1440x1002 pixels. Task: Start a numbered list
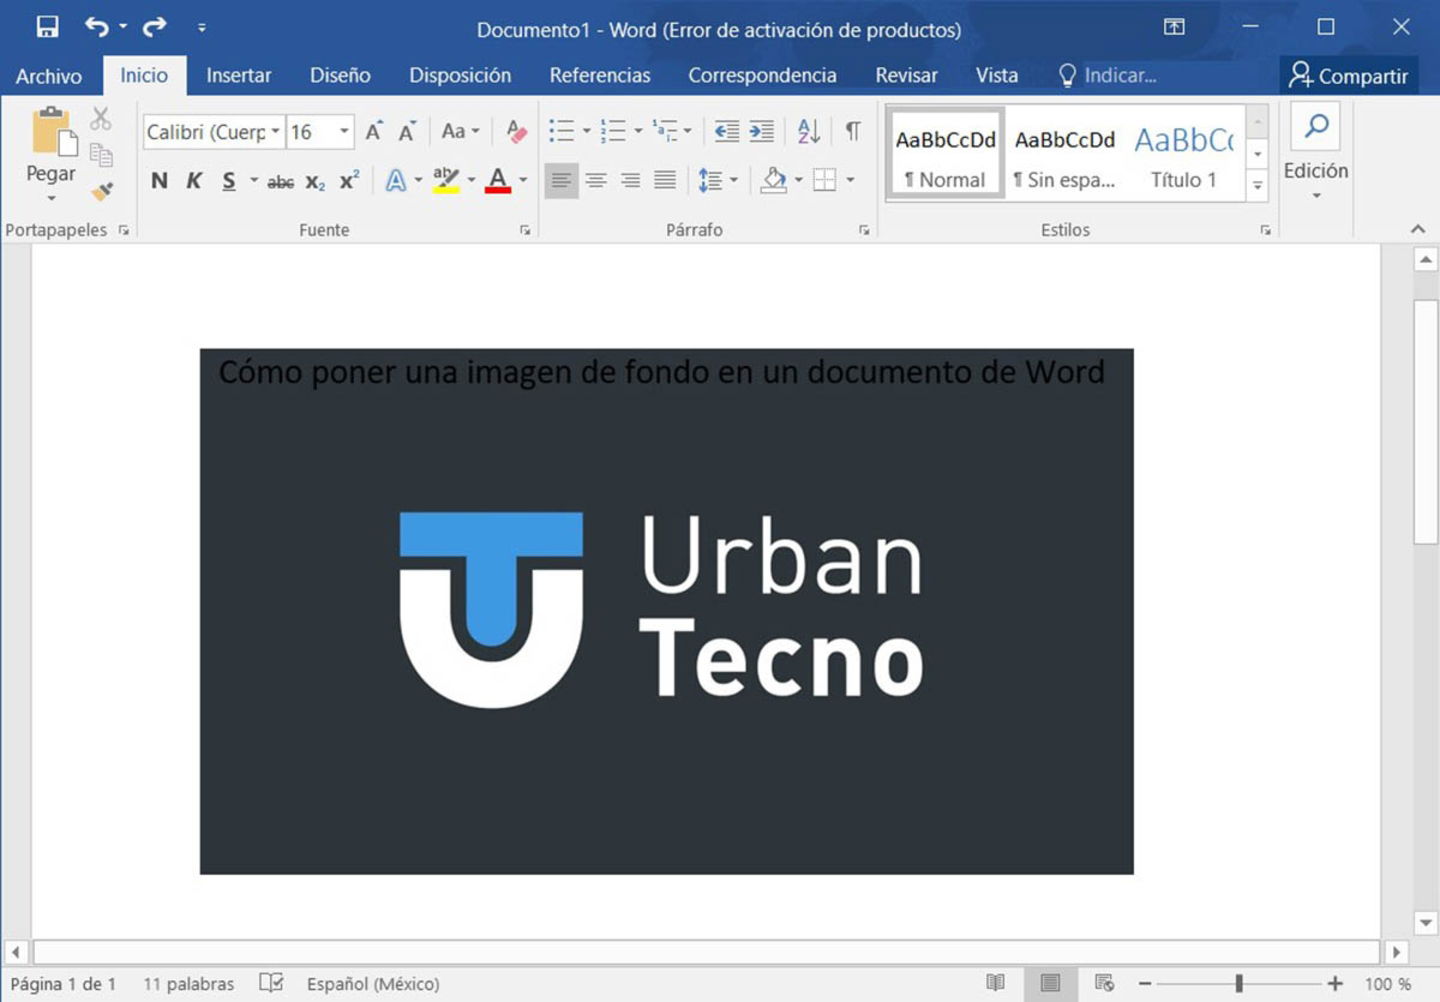613,131
